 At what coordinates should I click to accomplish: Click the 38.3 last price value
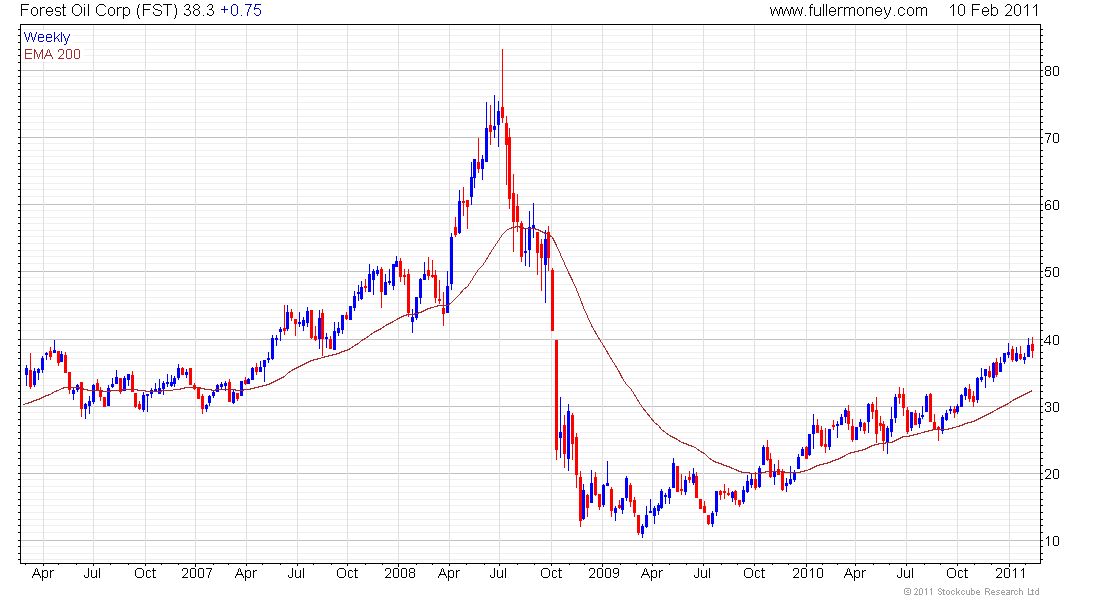[199, 11]
